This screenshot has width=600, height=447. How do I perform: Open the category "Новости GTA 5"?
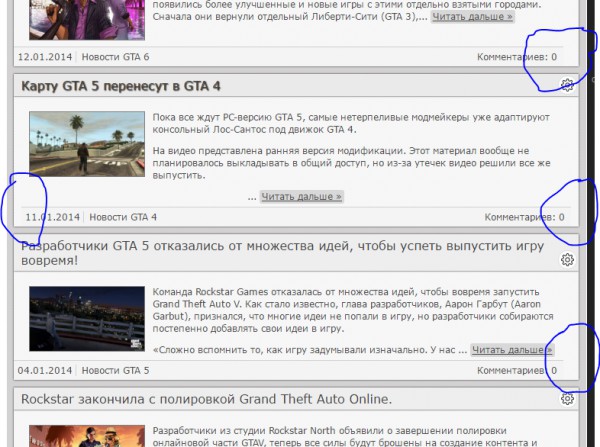pyautogui.click(x=115, y=370)
